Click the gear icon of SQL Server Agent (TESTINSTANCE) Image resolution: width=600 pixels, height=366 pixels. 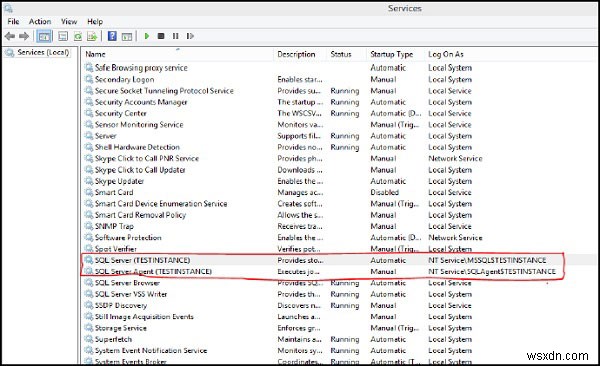89,271
